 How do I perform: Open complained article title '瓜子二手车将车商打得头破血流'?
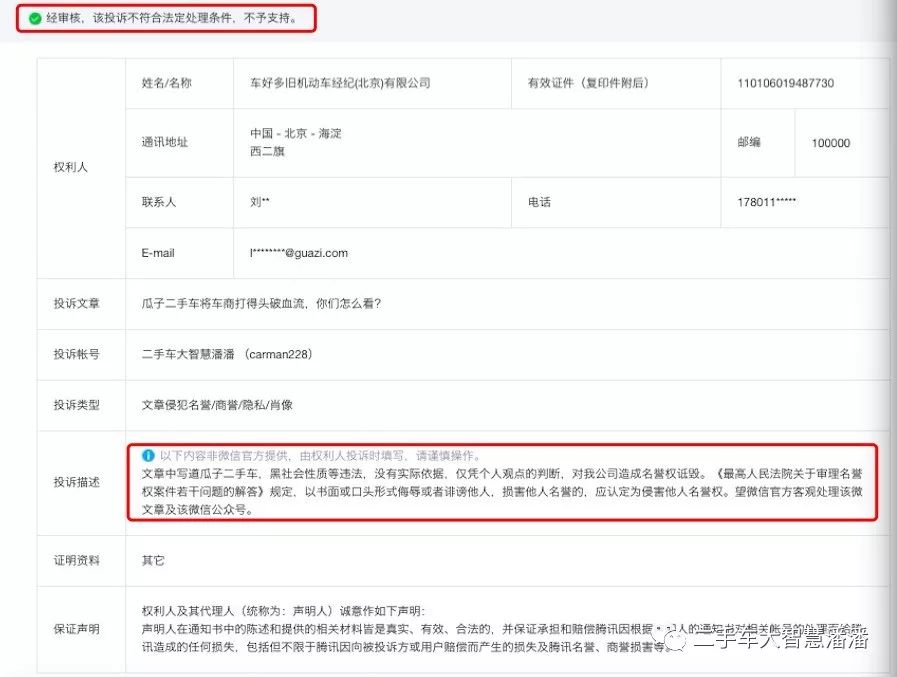pos(223,303)
